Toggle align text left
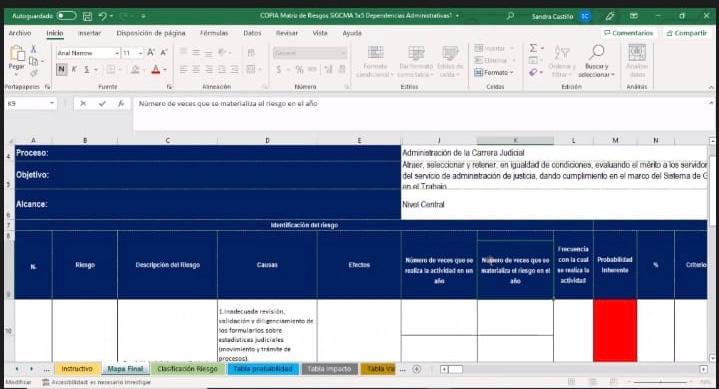The width and height of the screenshot is (719, 389). click(183, 69)
